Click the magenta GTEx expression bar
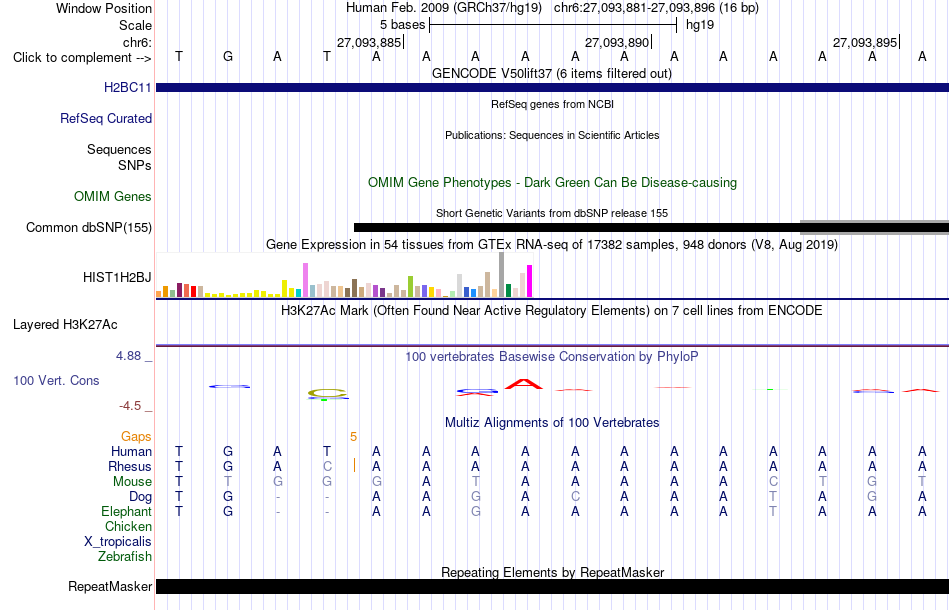Image resolution: width=950 pixels, height=610 pixels. point(529,281)
